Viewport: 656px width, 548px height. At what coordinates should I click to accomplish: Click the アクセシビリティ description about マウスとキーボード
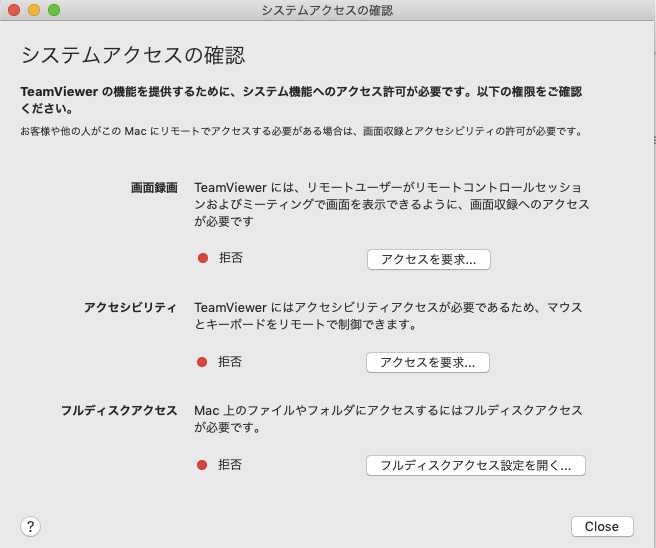click(x=388, y=316)
